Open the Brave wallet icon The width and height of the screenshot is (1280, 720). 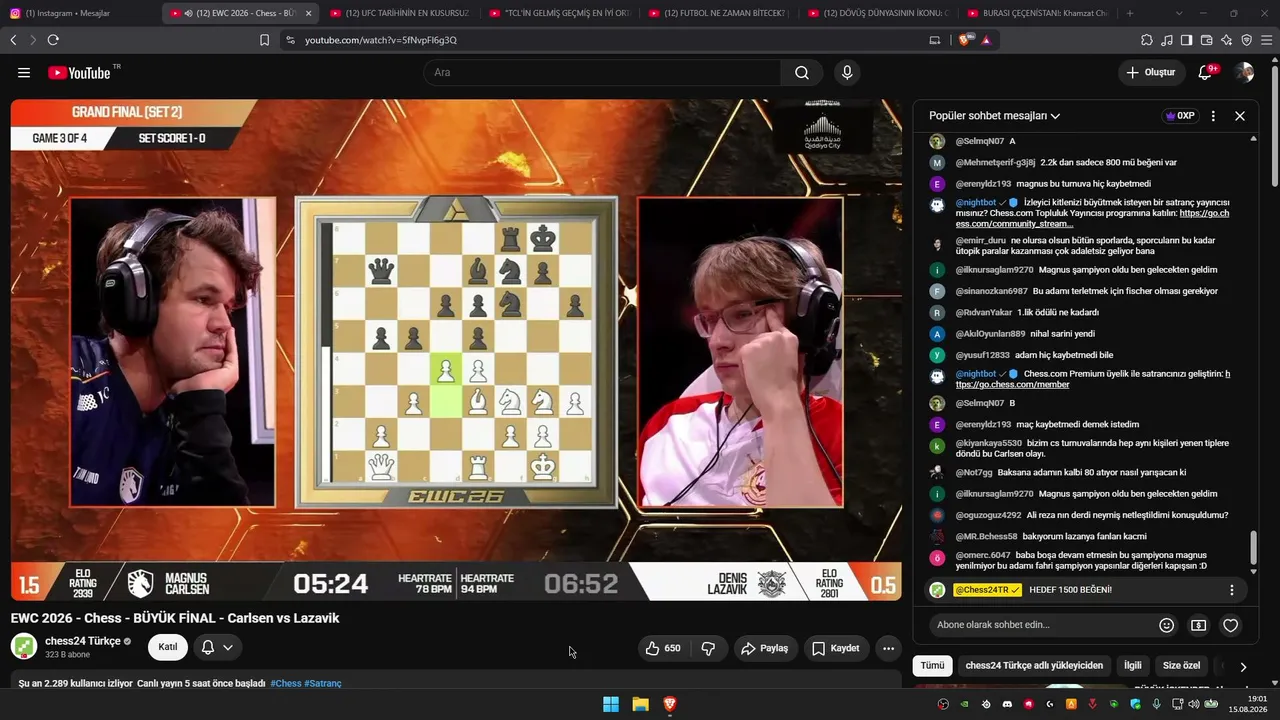1206,40
